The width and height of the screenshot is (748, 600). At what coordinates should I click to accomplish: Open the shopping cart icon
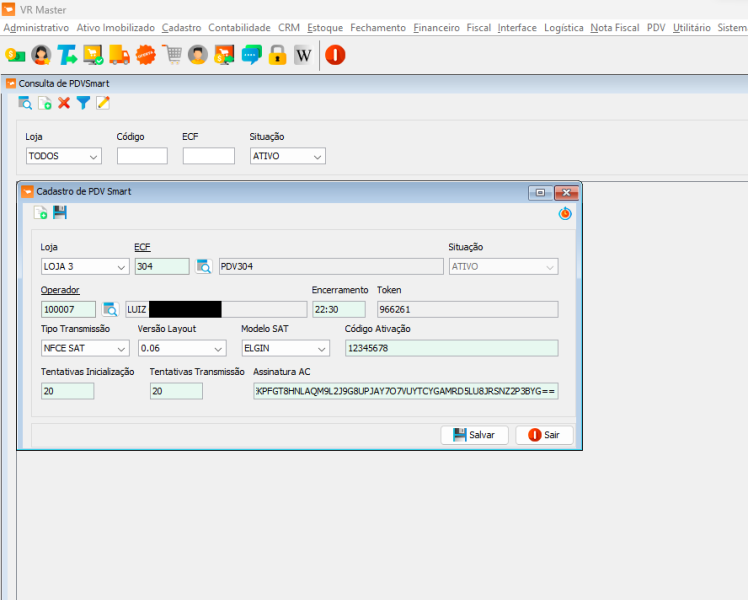[172, 55]
